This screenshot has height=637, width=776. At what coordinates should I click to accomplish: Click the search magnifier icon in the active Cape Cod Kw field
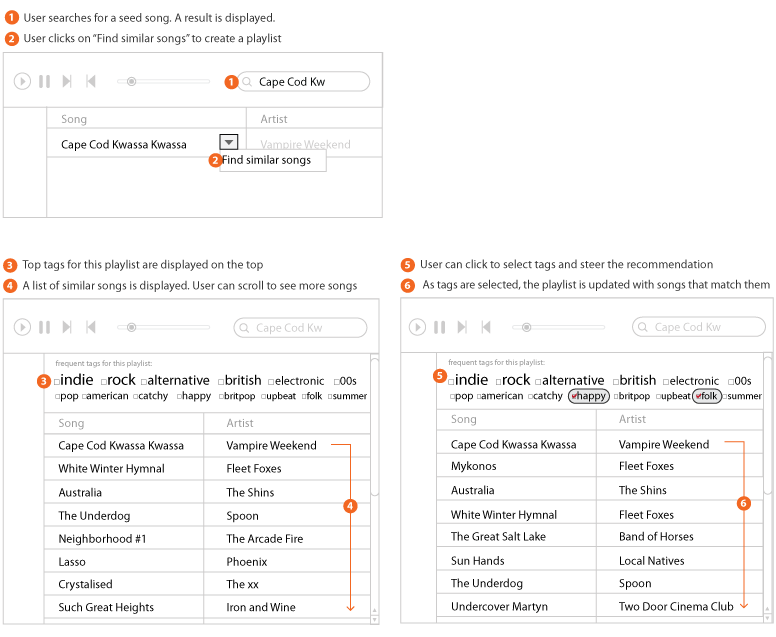[x=246, y=82]
